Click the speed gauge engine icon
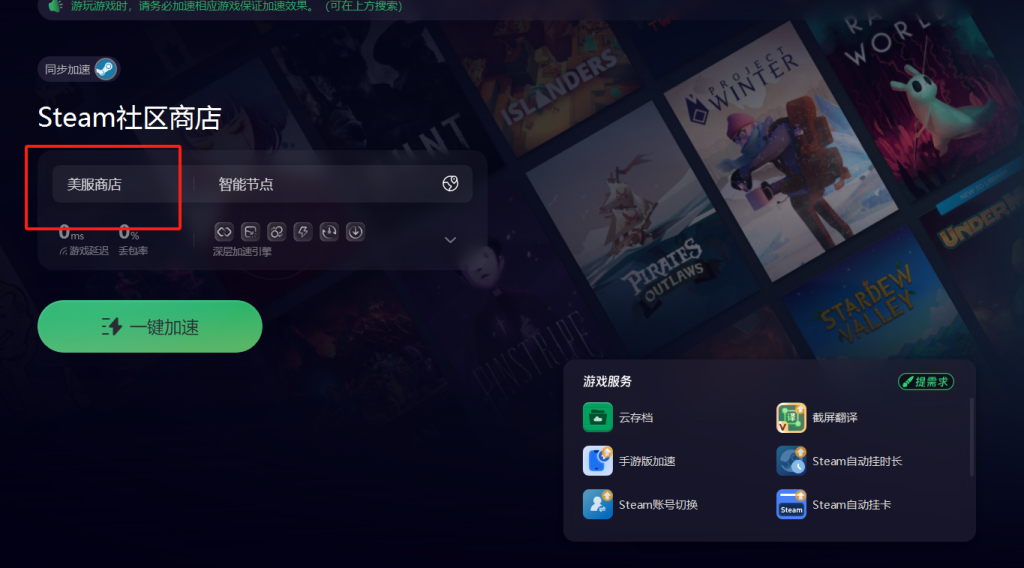 329,232
